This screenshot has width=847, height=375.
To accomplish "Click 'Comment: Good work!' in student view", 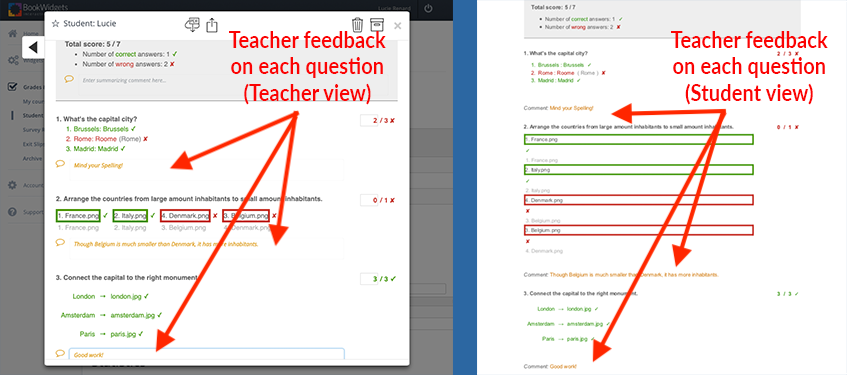I will [x=550, y=366].
